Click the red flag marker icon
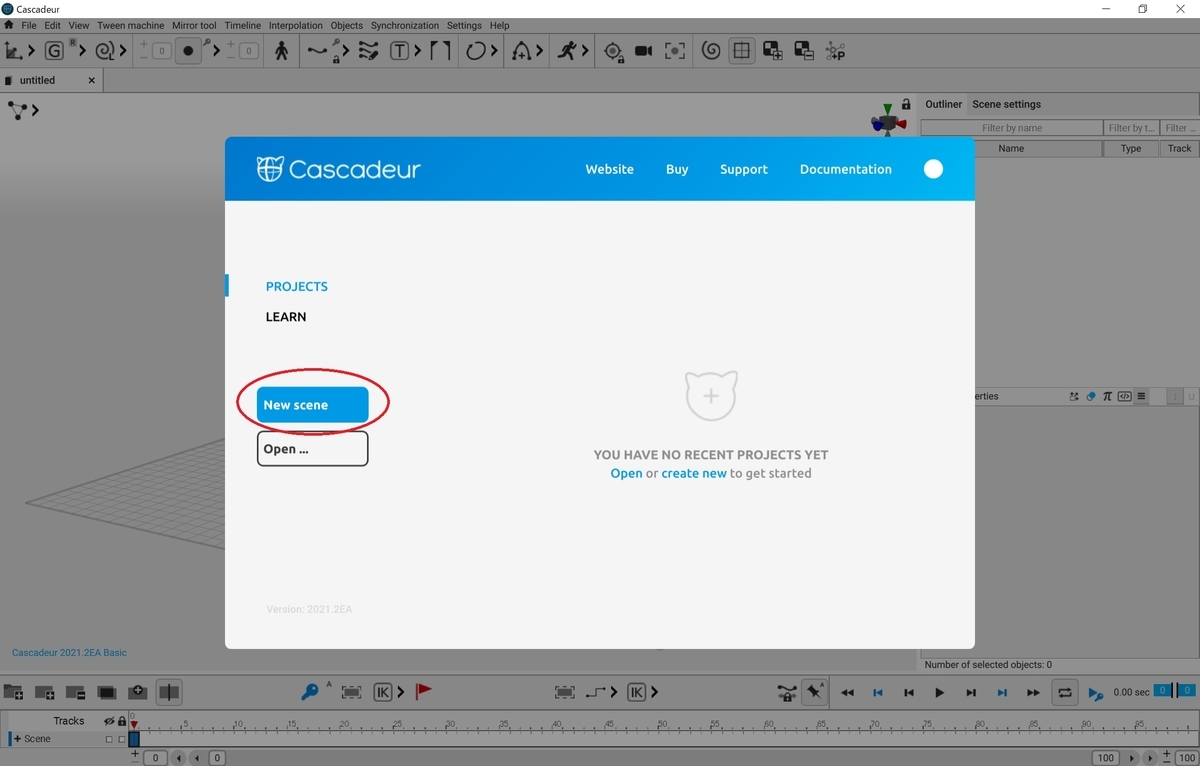The image size is (1200, 766). pyautogui.click(x=423, y=691)
